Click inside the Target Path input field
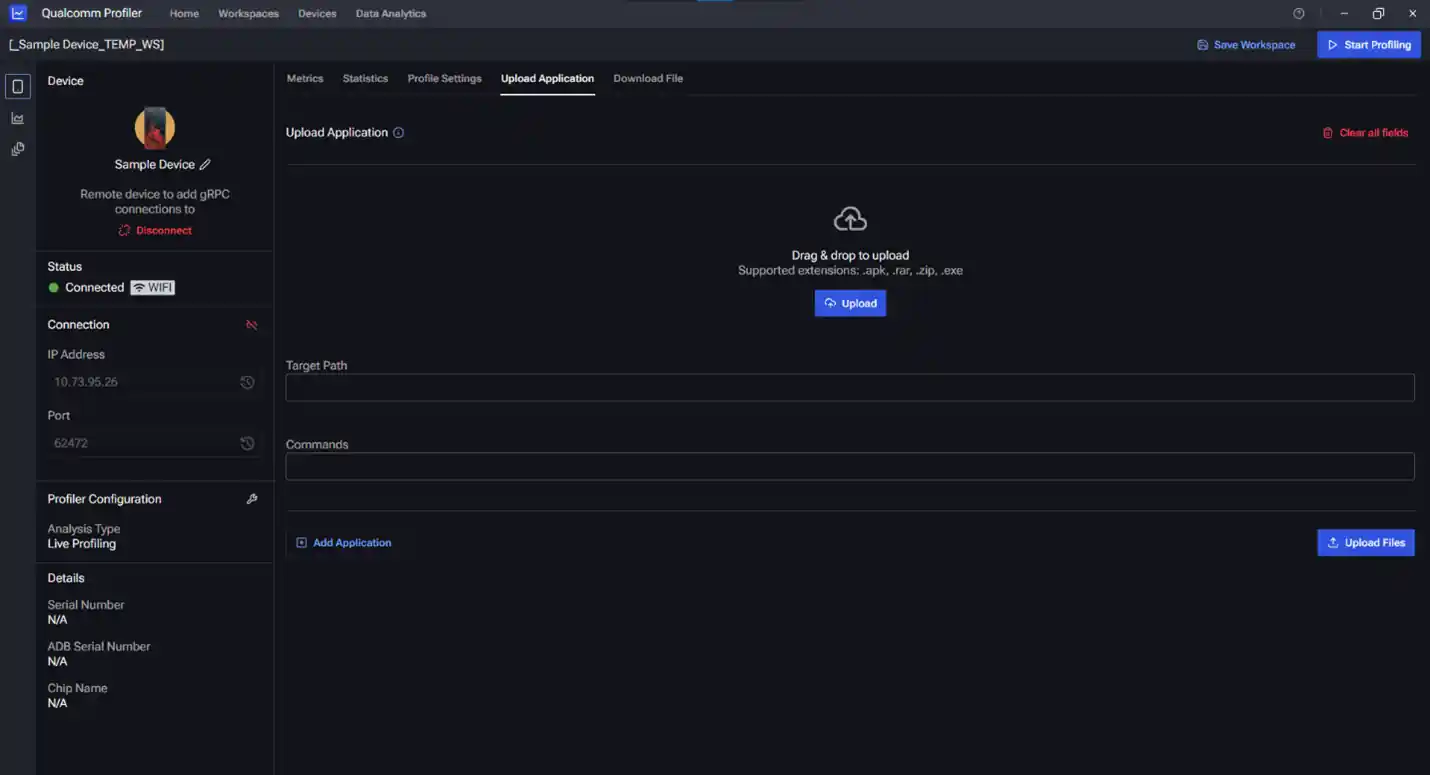Viewport: 1430px width, 775px height. coord(850,387)
